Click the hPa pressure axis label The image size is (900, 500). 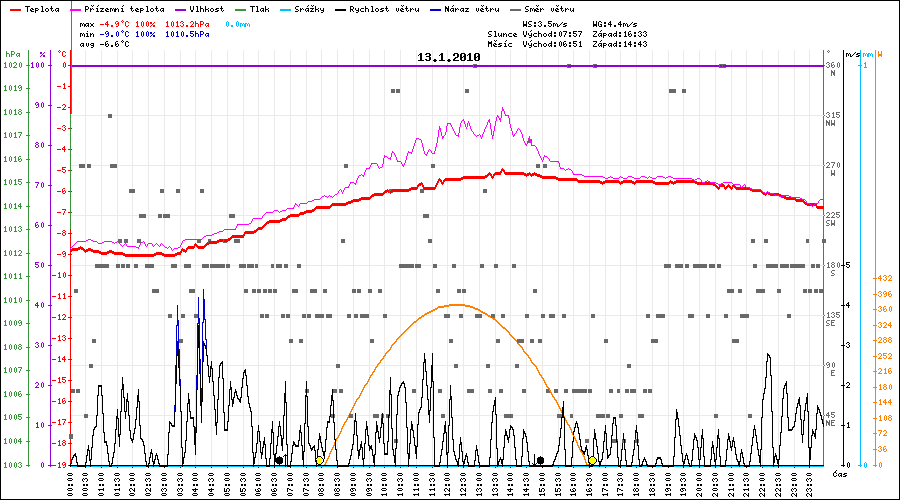[x=12, y=54]
